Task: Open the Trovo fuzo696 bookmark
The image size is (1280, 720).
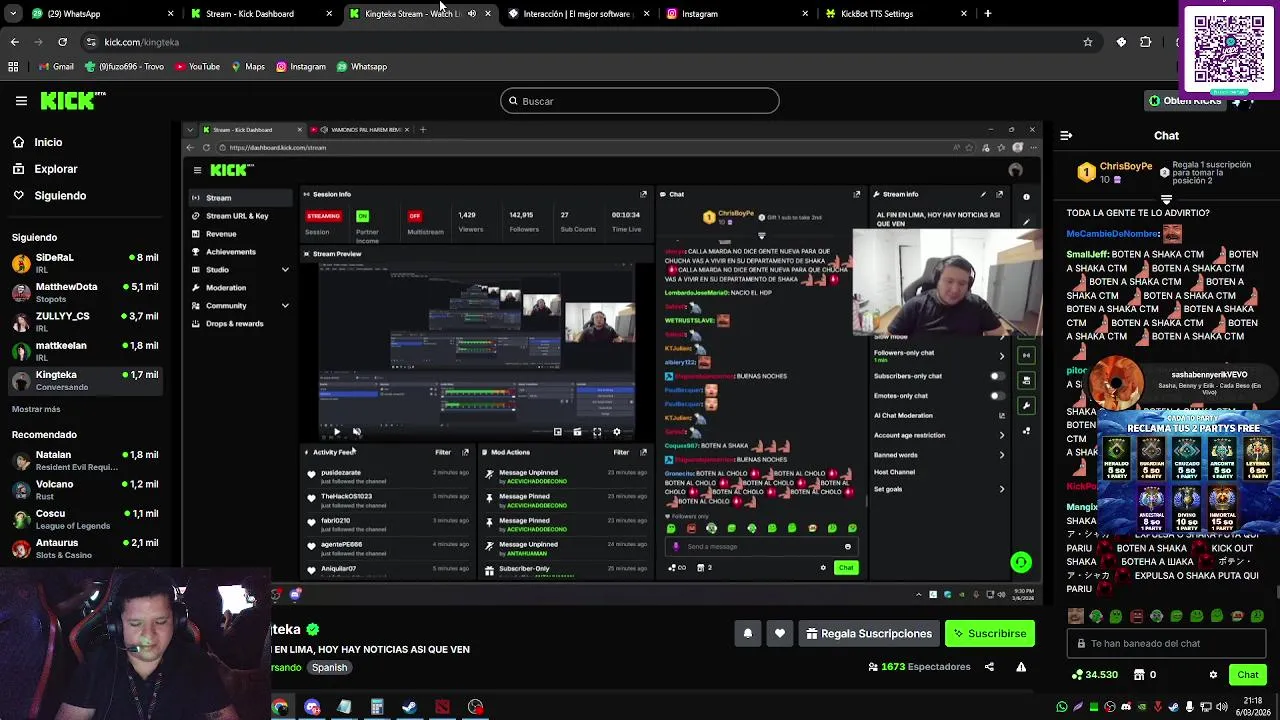Action: pos(124,67)
